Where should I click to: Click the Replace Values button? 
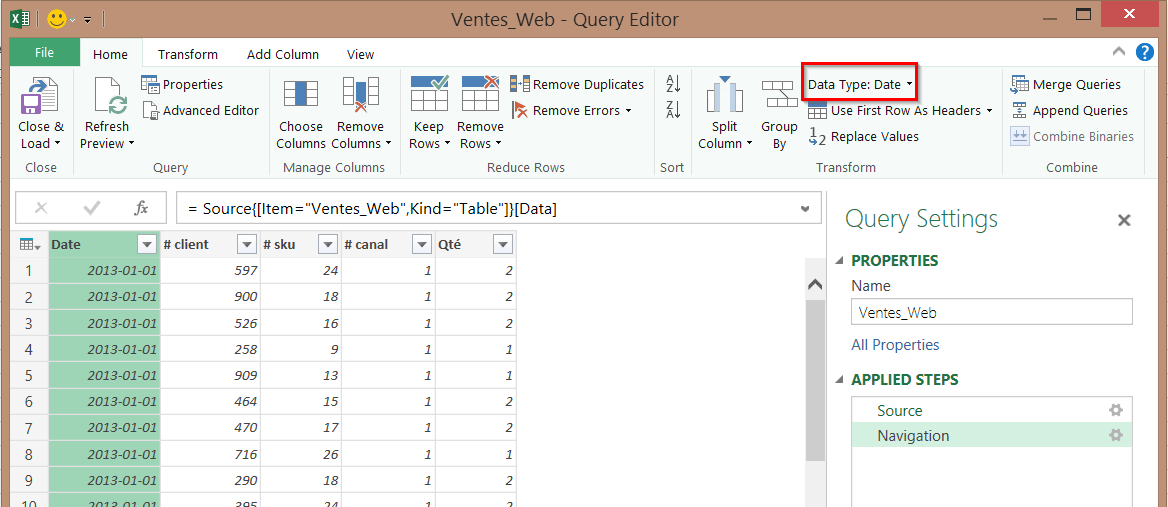[864, 137]
